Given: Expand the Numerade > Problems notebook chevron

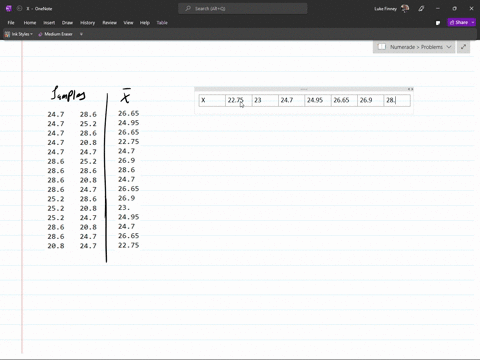Looking at the screenshot, I should pyautogui.click(x=449, y=47).
